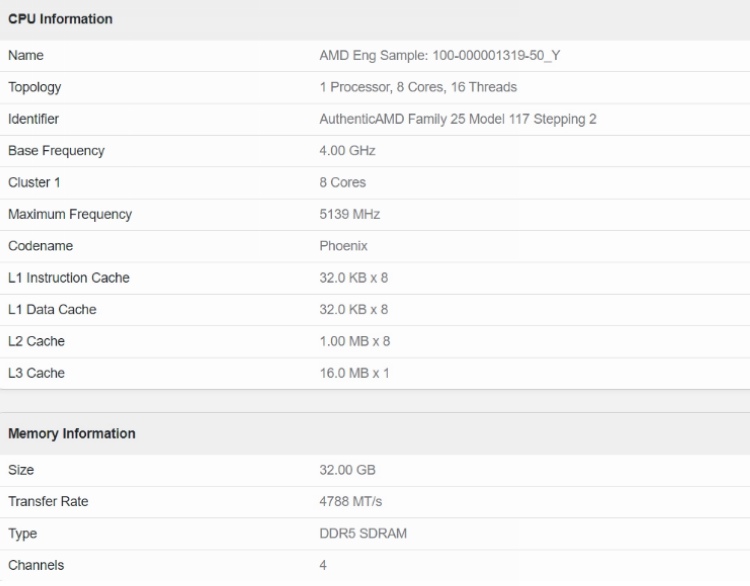Click the Cluster 1 row label

(33, 182)
